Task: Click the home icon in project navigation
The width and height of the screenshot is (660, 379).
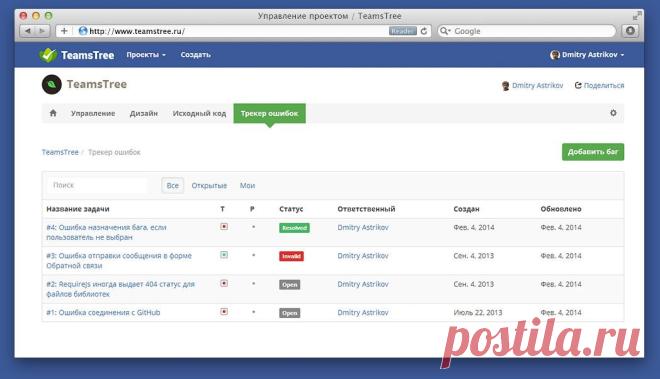Action: point(53,113)
